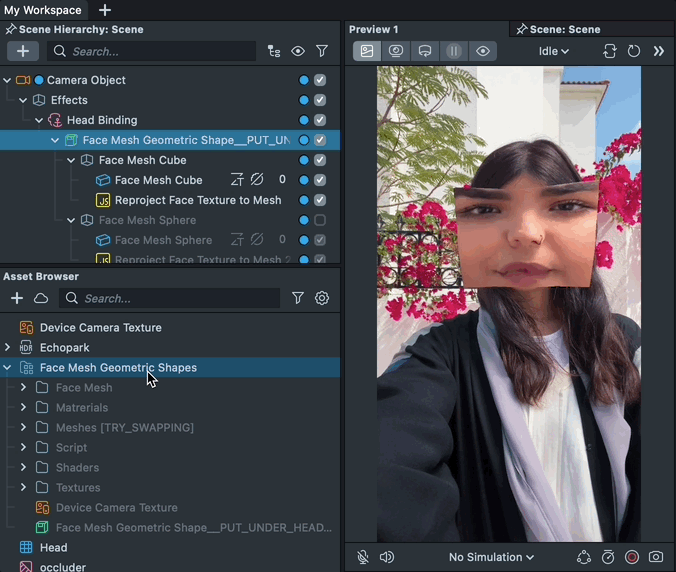This screenshot has height=572, width=676.
Task: Open the Scene Hierarchy filter icon
Action: point(322,51)
